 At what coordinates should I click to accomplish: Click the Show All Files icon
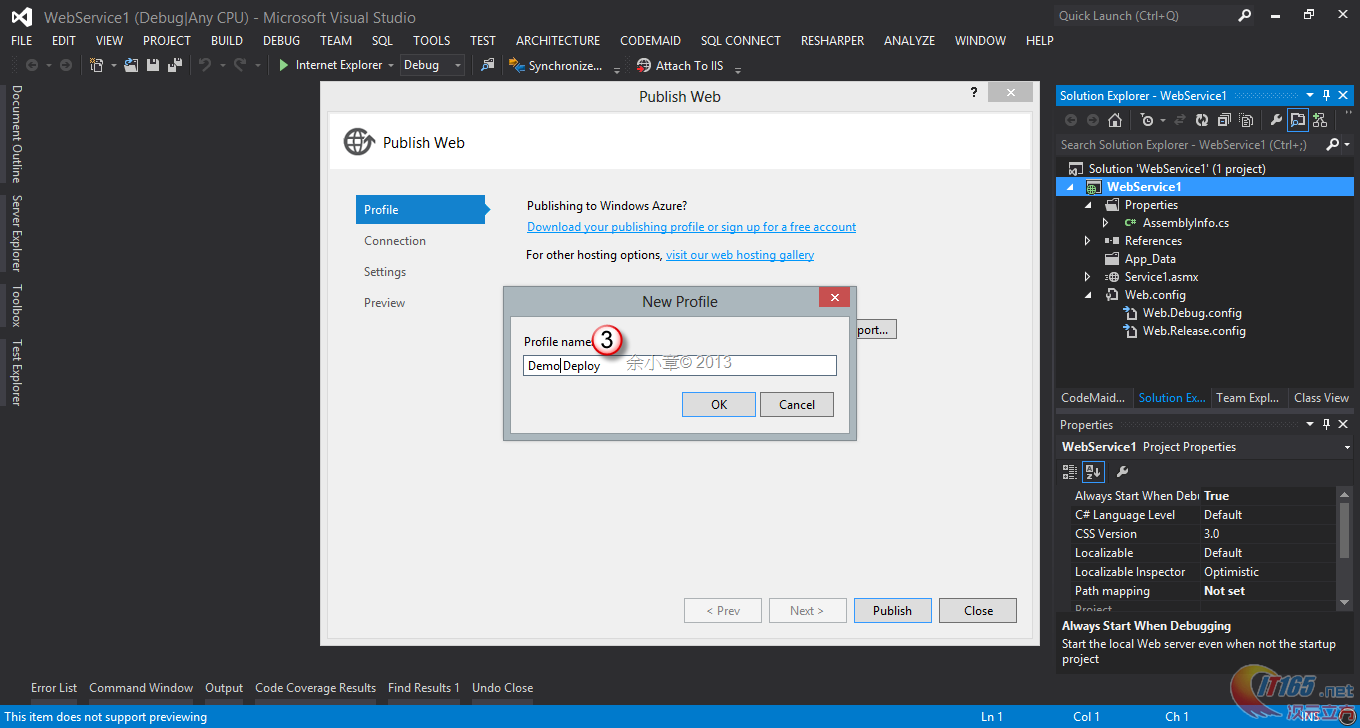1246,120
